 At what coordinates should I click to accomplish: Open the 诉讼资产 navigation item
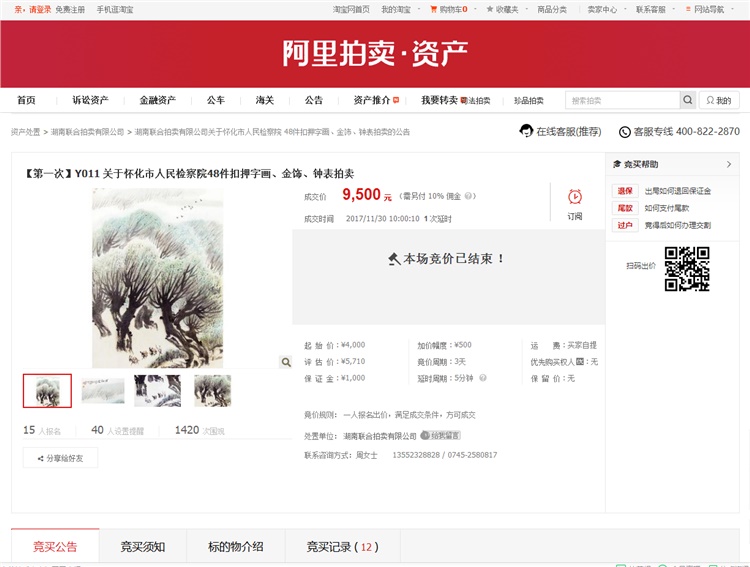click(x=90, y=100)
